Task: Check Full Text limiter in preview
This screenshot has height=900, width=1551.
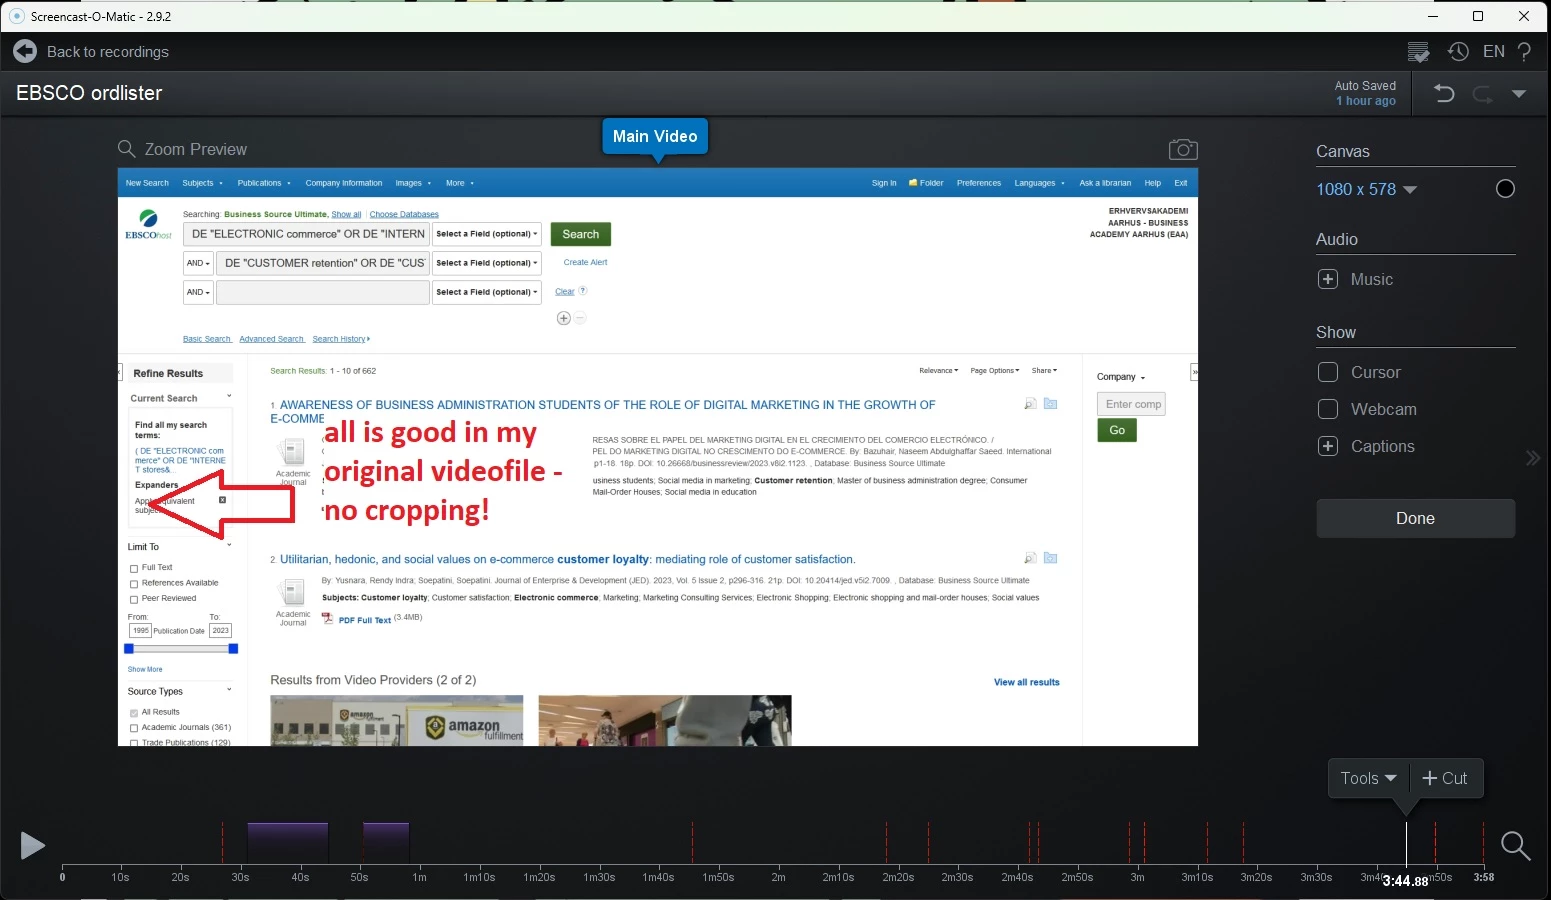Action: [x=134, y=568]
